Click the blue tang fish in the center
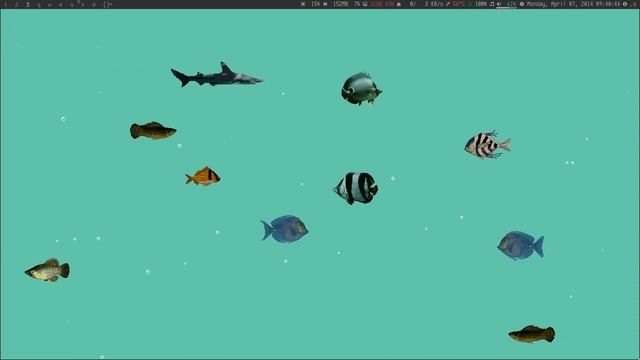Image resolution: width=640 pixels, height=360 pixels. pyautogui.click(x=284, y=229)
